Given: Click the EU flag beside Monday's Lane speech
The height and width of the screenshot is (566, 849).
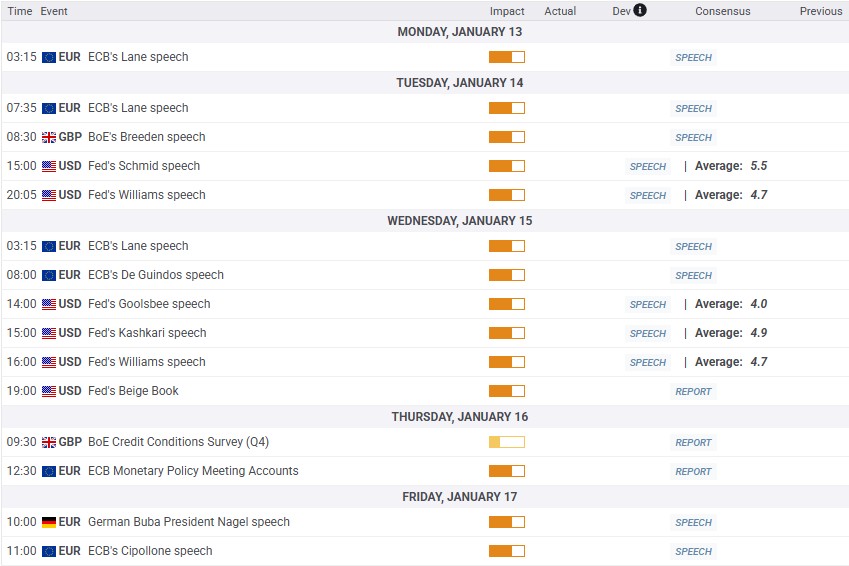Looking at the screenshot, I should point(49,58).
